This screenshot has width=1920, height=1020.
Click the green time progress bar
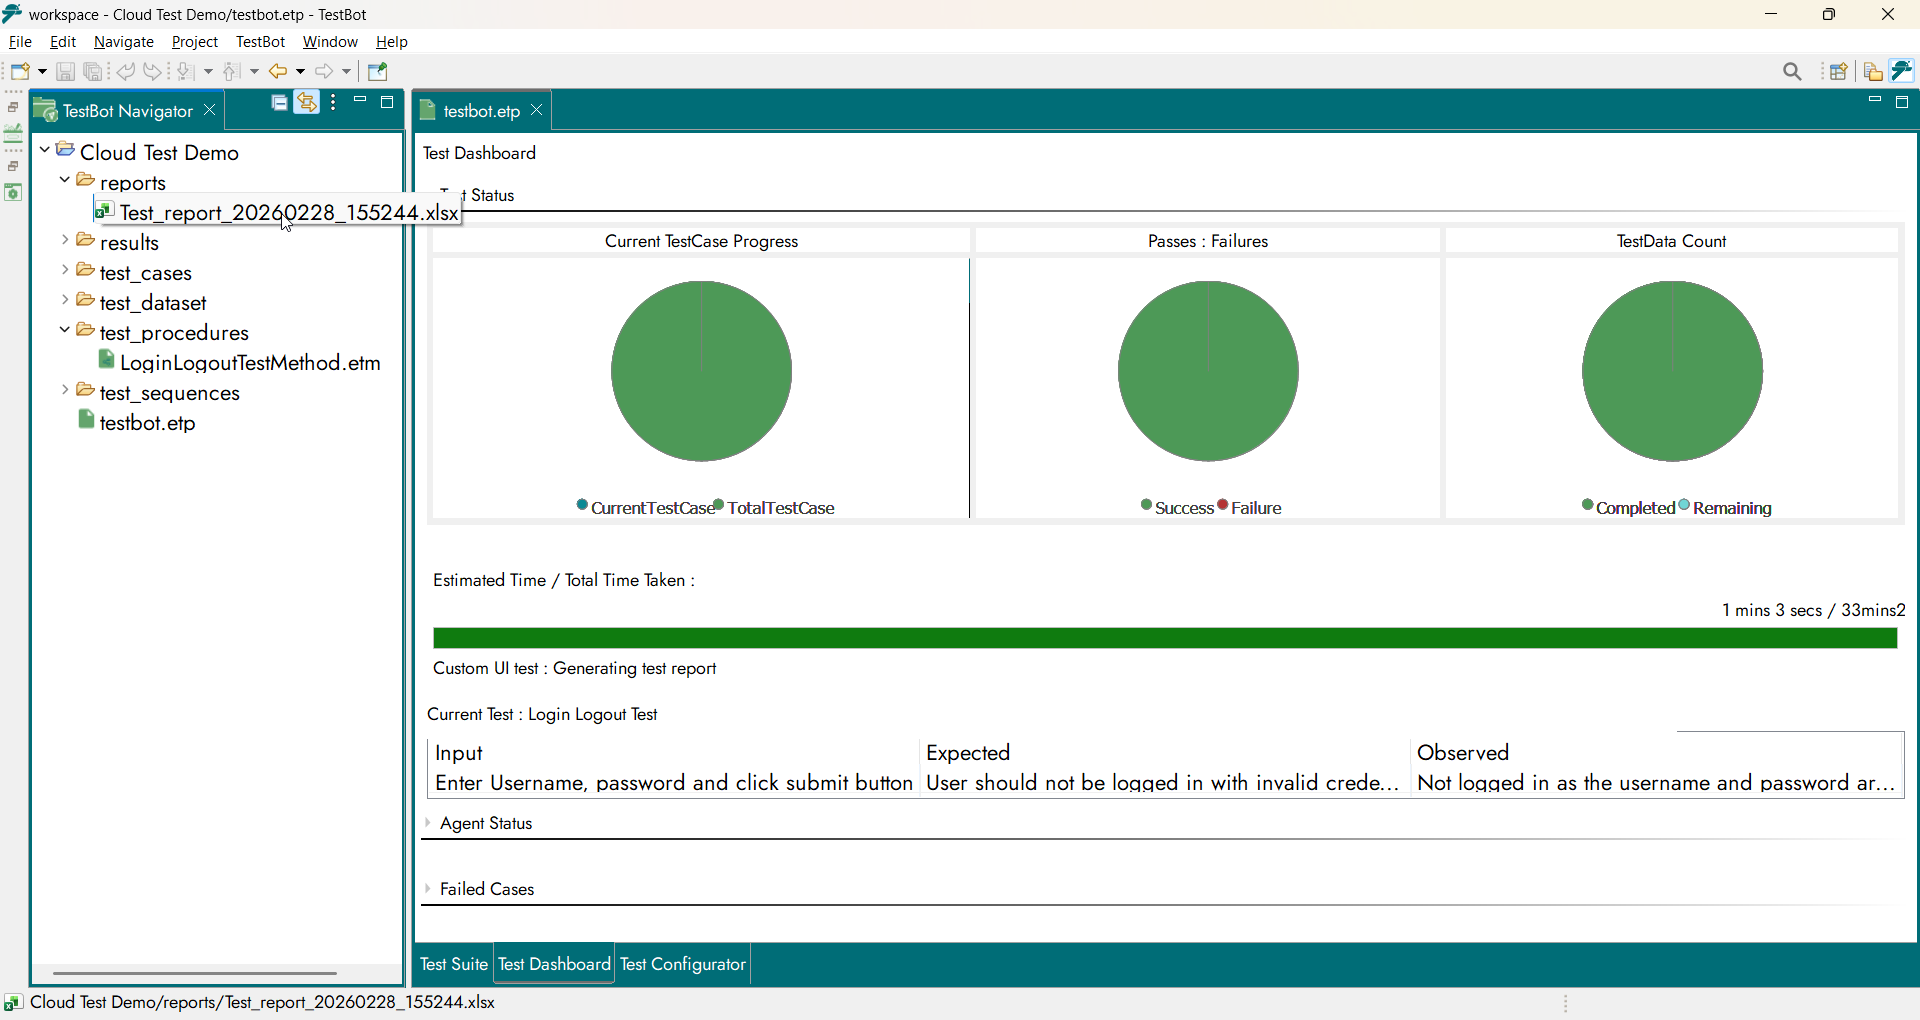point(1164,639)
